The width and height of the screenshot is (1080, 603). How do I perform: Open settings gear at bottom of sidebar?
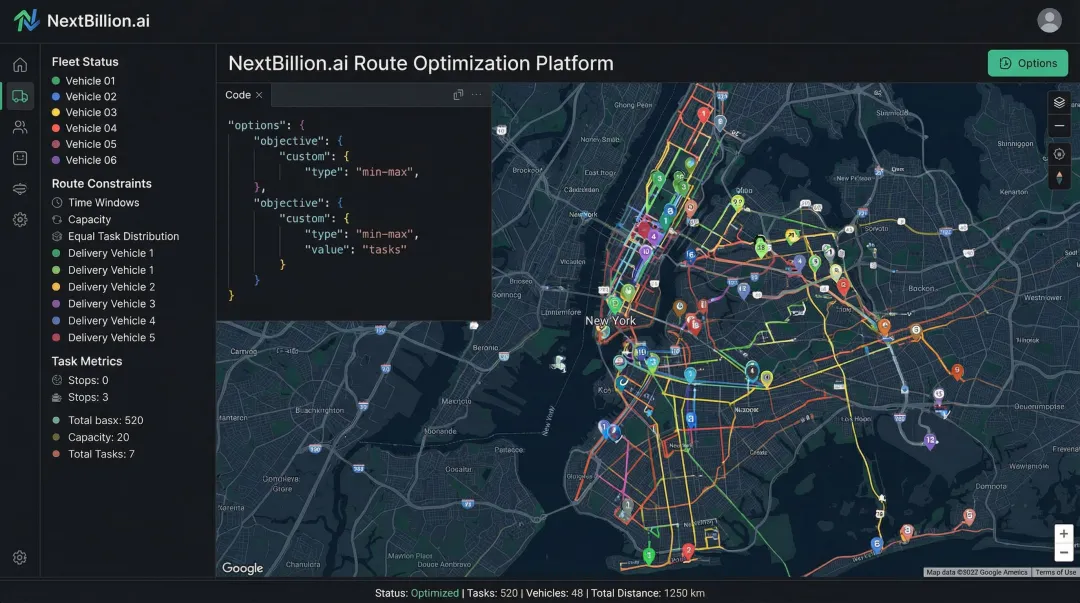tap(19, 557)
